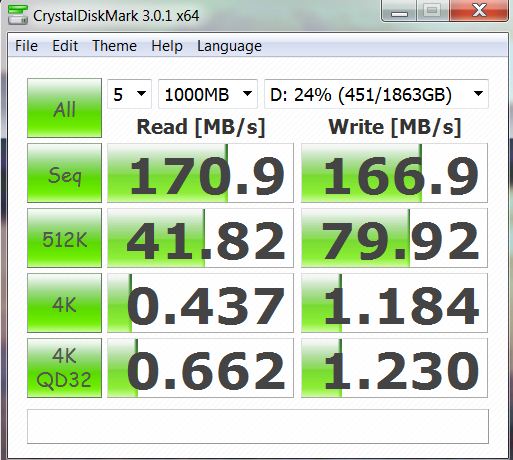513x460 pixels.
Task: Start the 512K benchmark test
Action: (64, 238)
